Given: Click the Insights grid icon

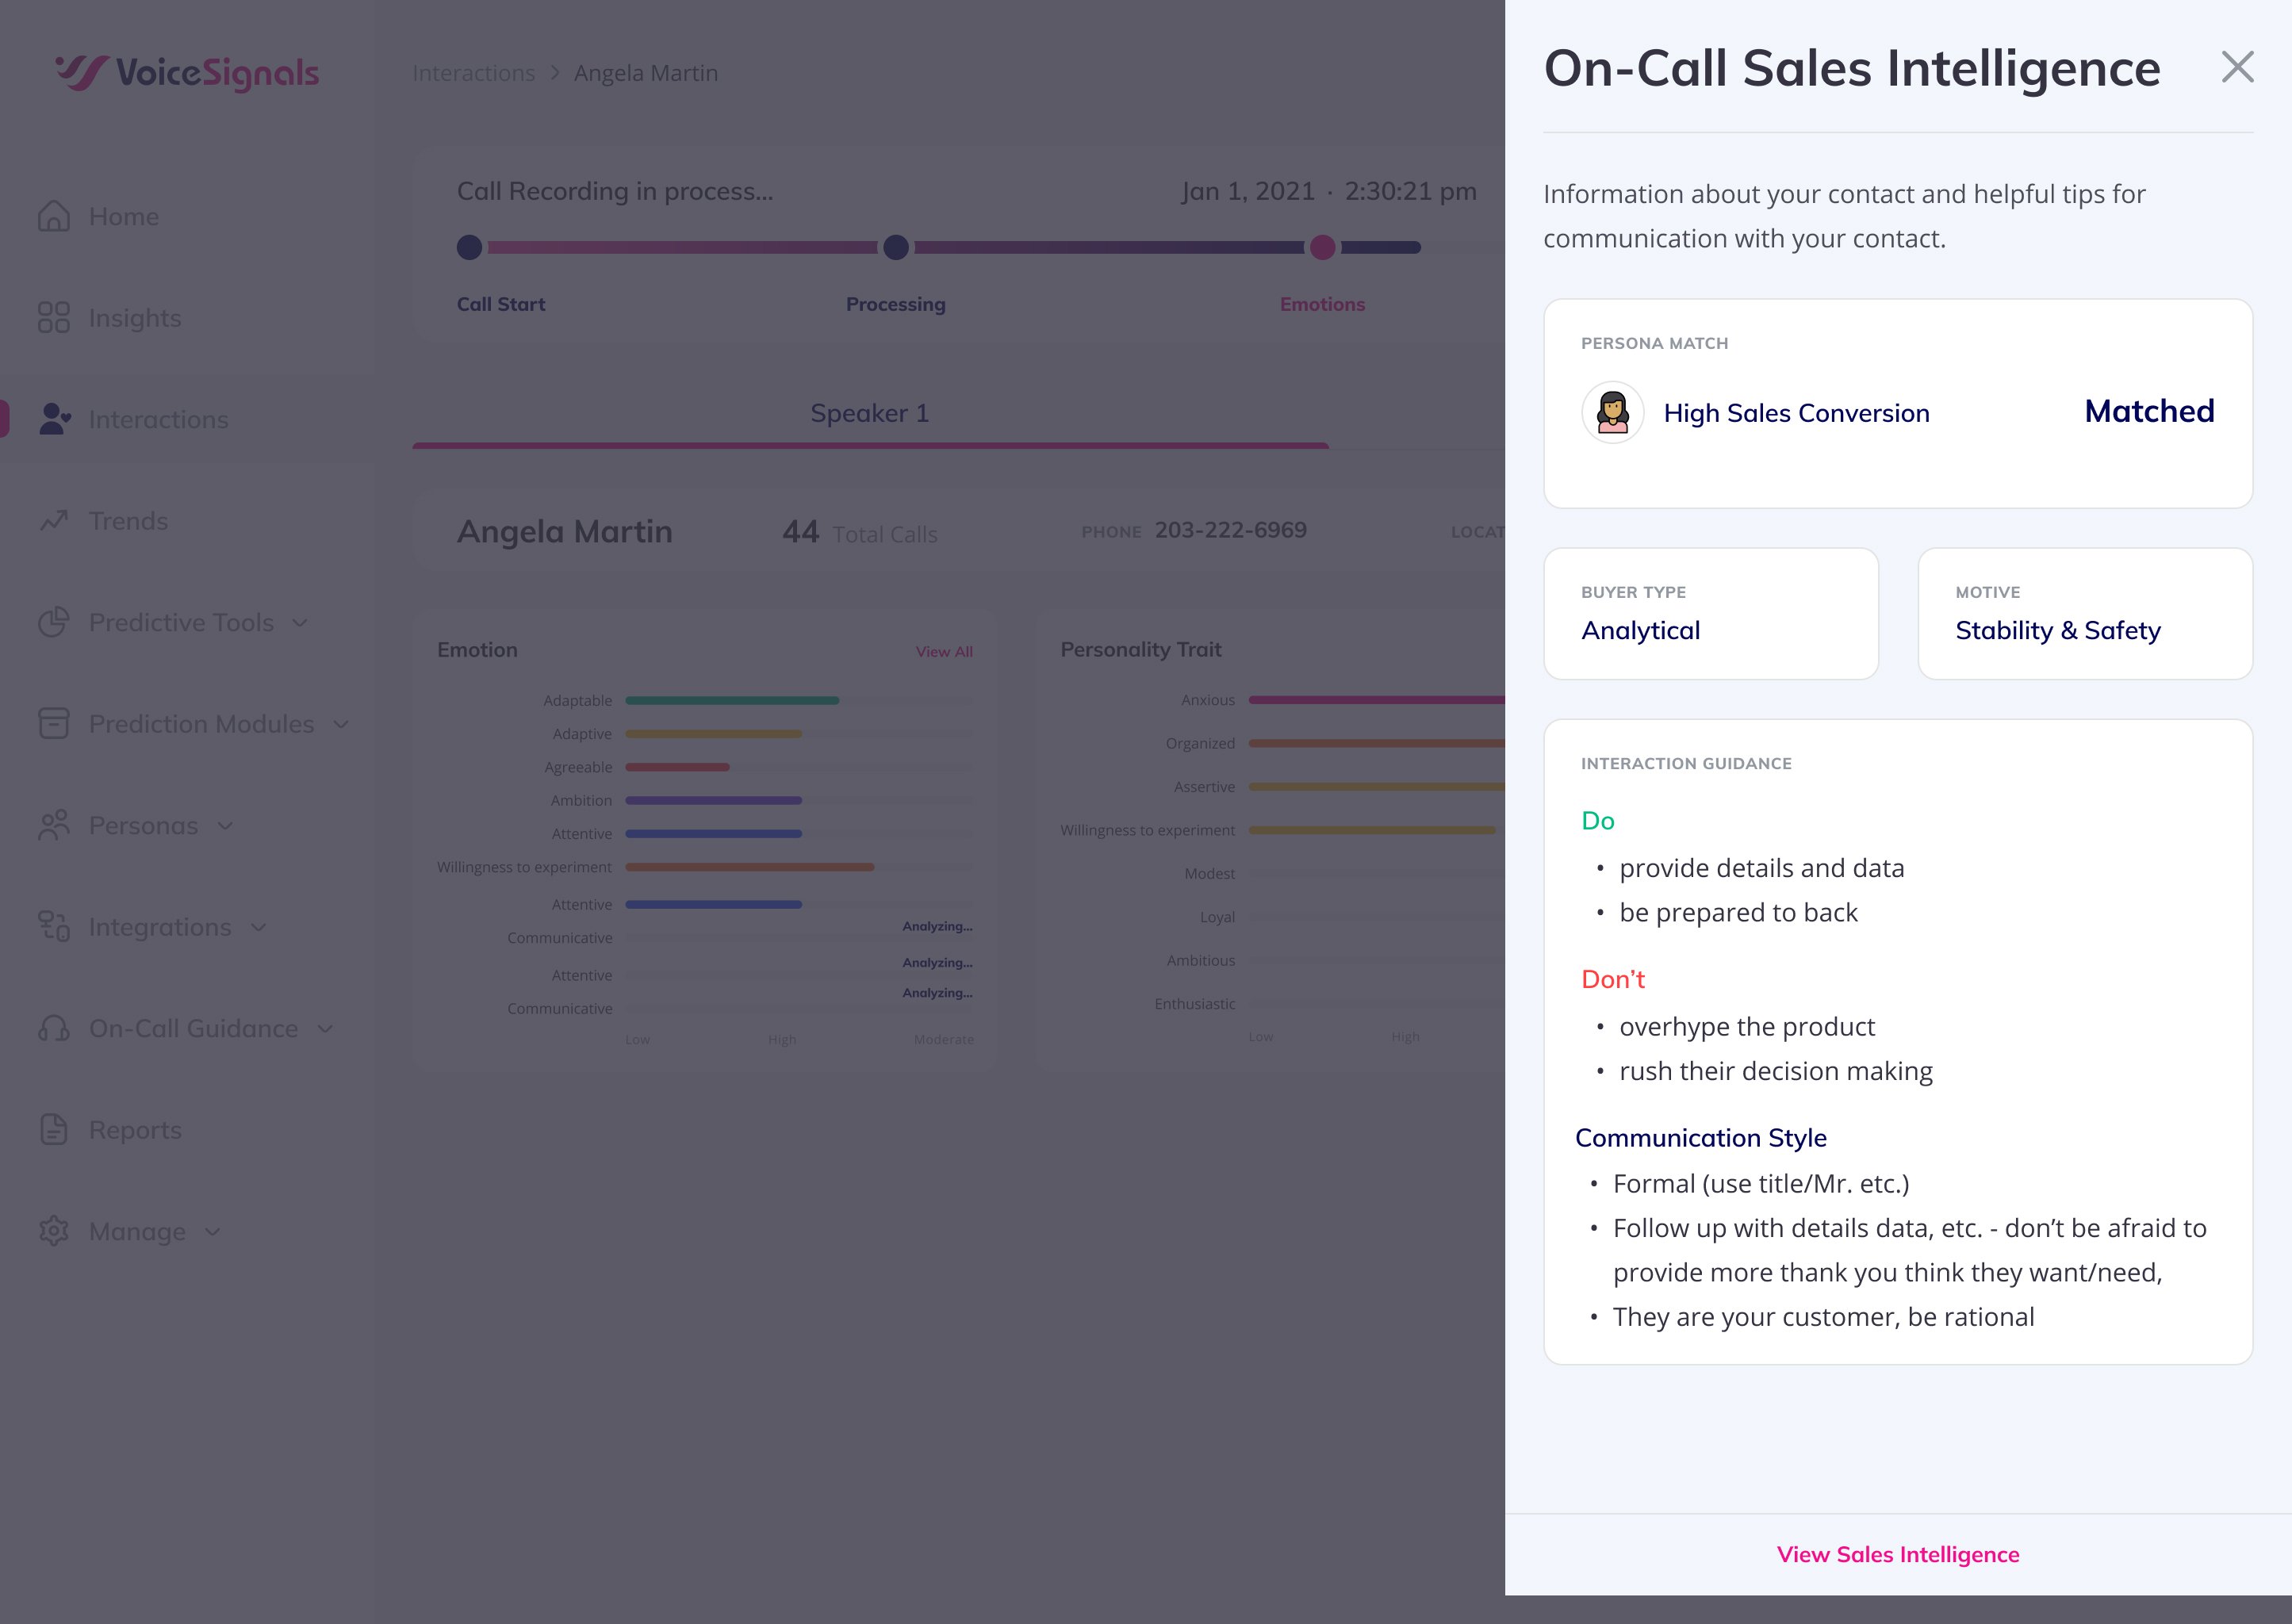Looking at the screenshot, I should coord(54,318).
